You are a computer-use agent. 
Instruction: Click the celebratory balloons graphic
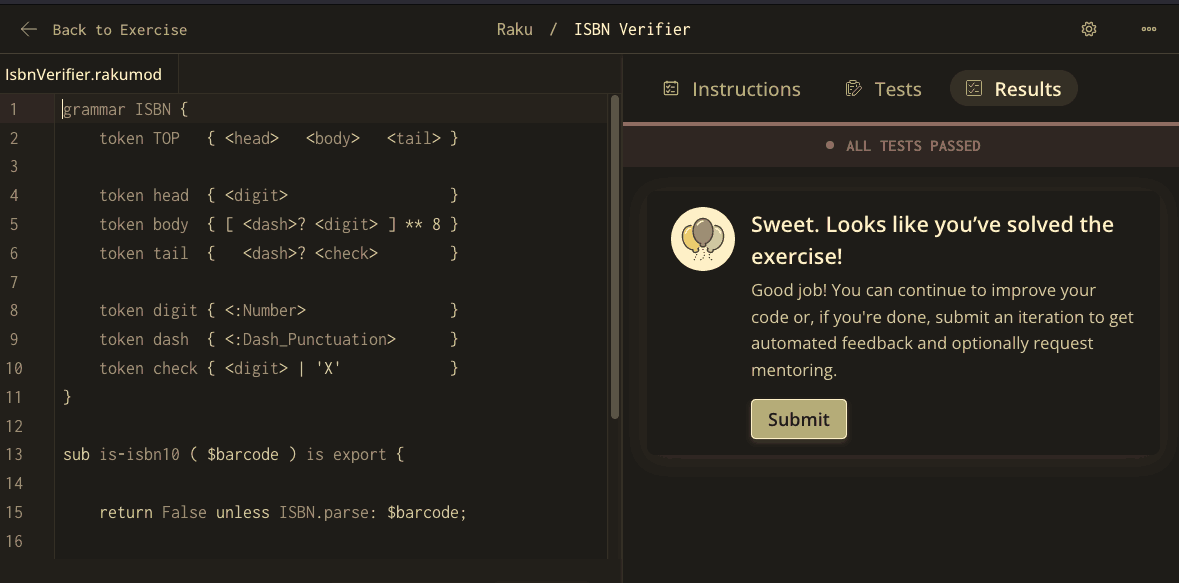point(702,239)
